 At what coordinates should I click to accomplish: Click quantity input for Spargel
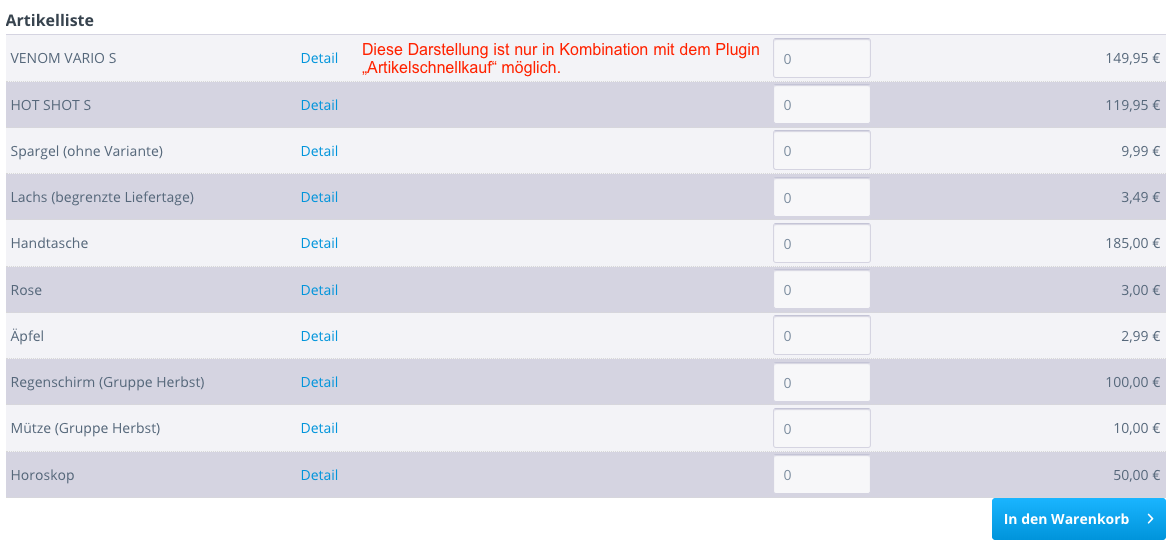click(x=822, y=150)
